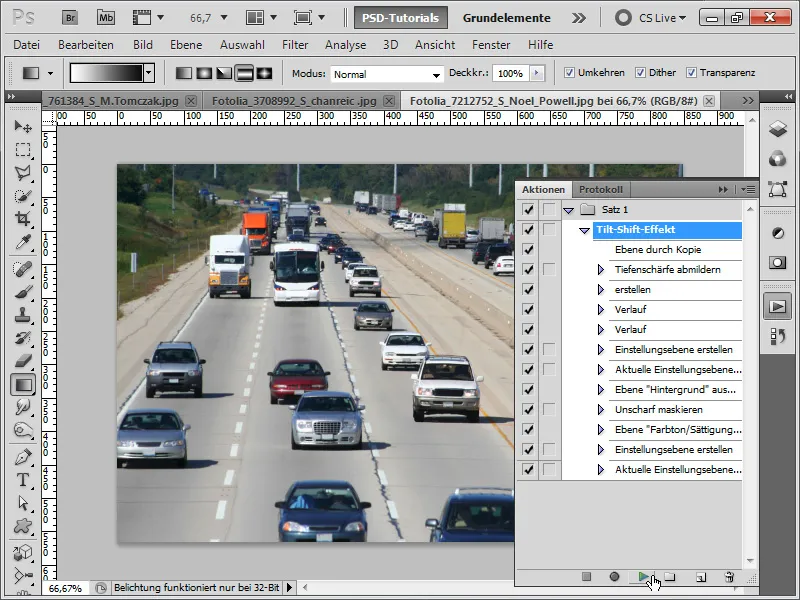Select the Crop tool in toolbox
The image size is (800, 600).
[x=22, y=218]
